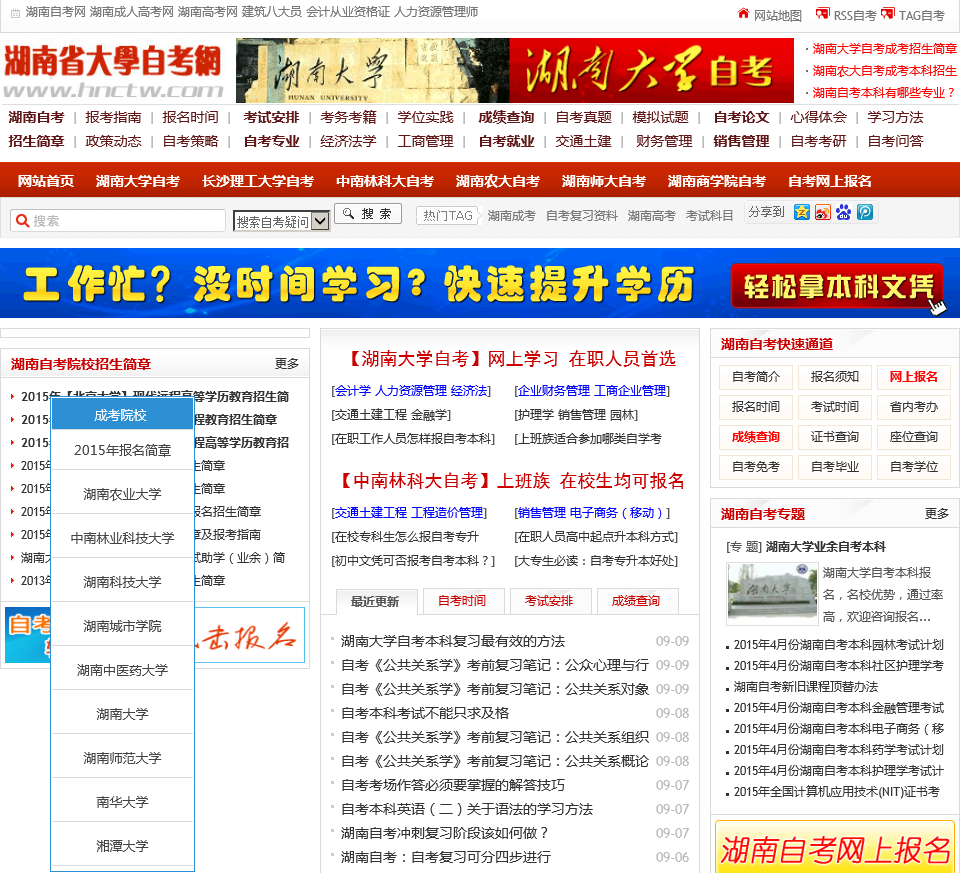Click 网站地图 link at top right
The image size is (960, 873).
[778, 15]
